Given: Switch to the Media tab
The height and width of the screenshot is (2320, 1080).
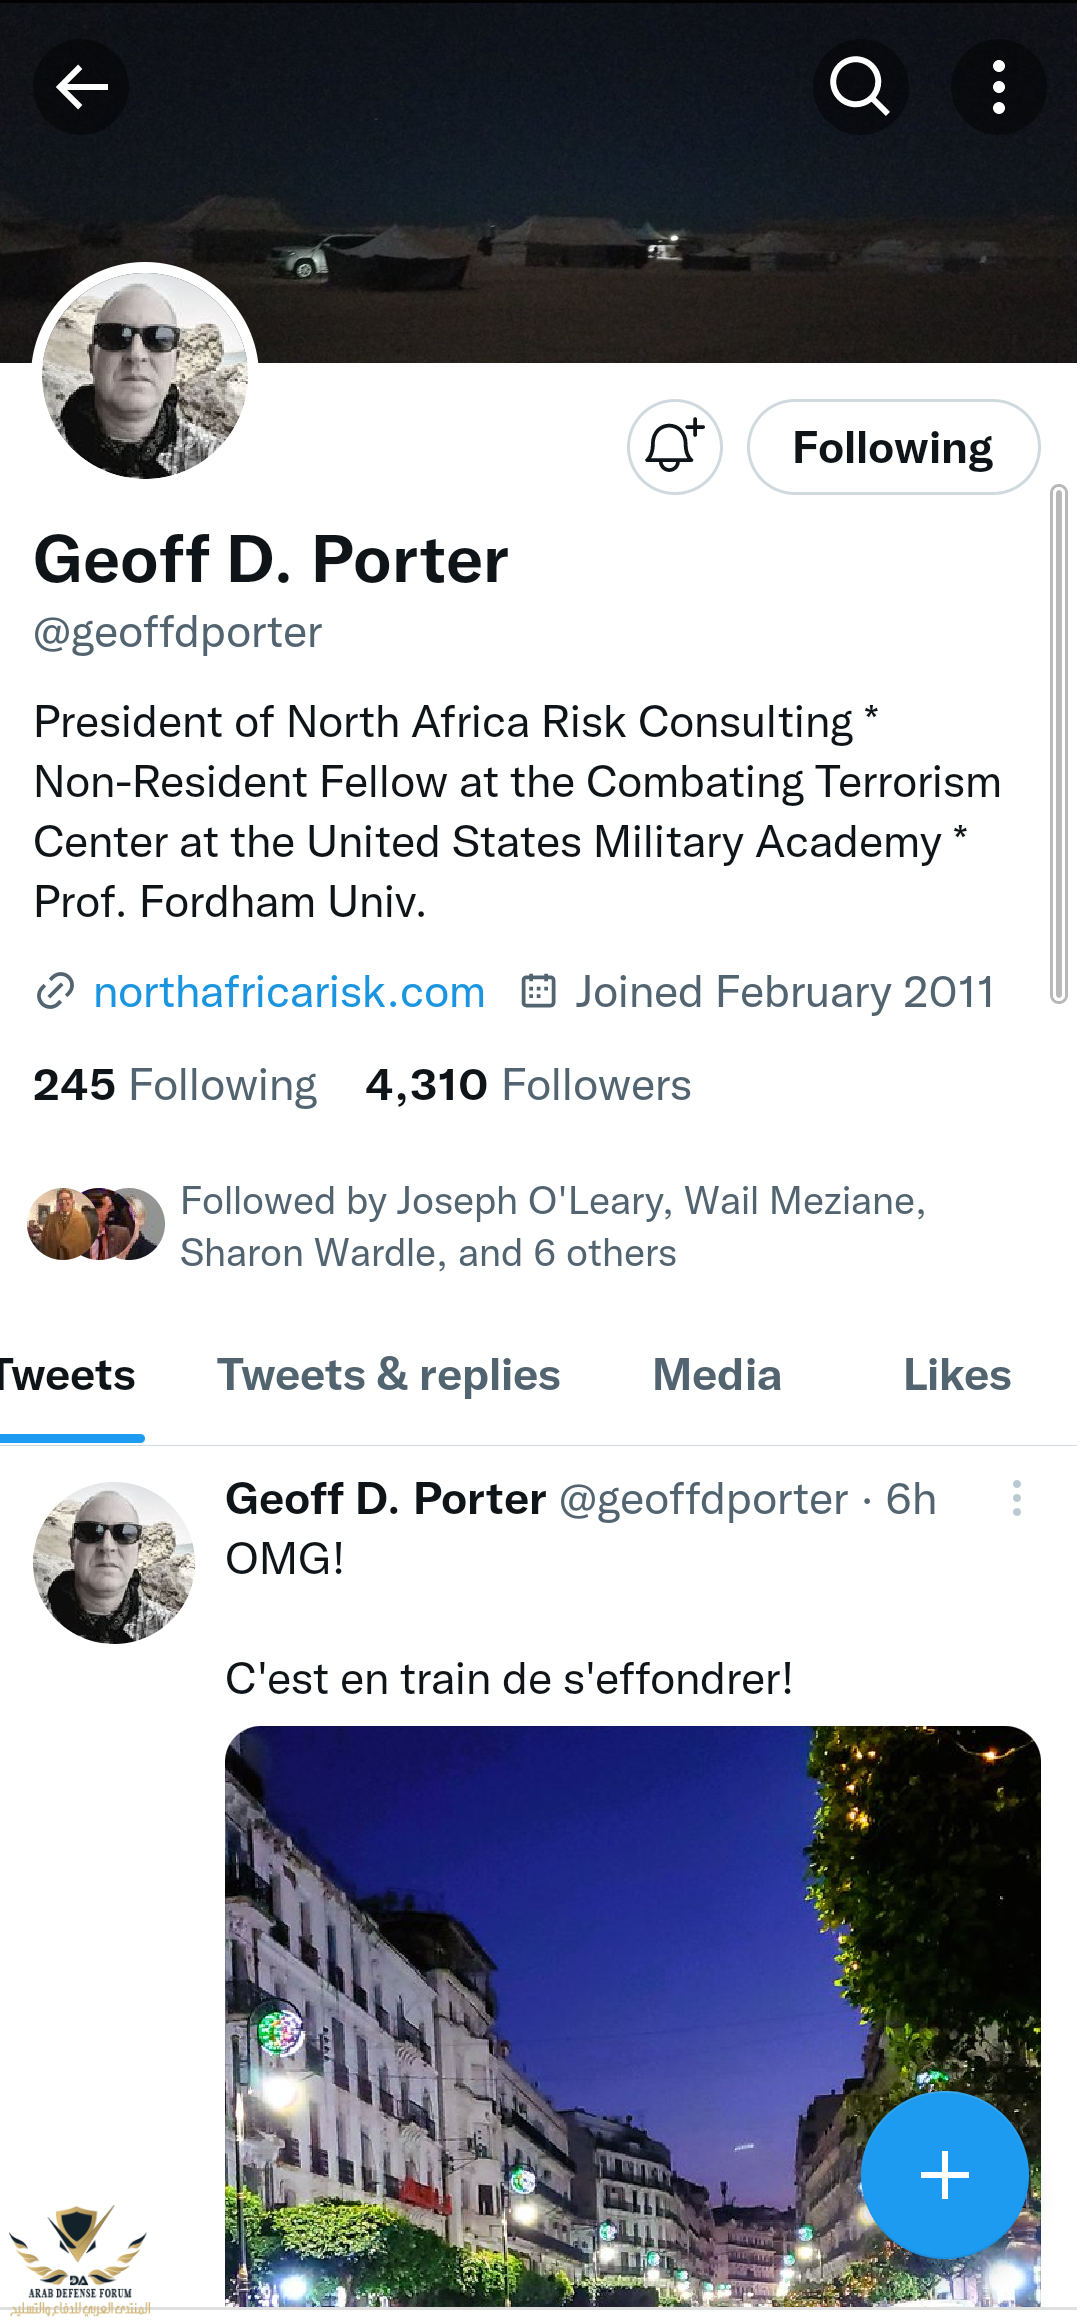Looking at the screenshot, I should [x=717, y=1376].
